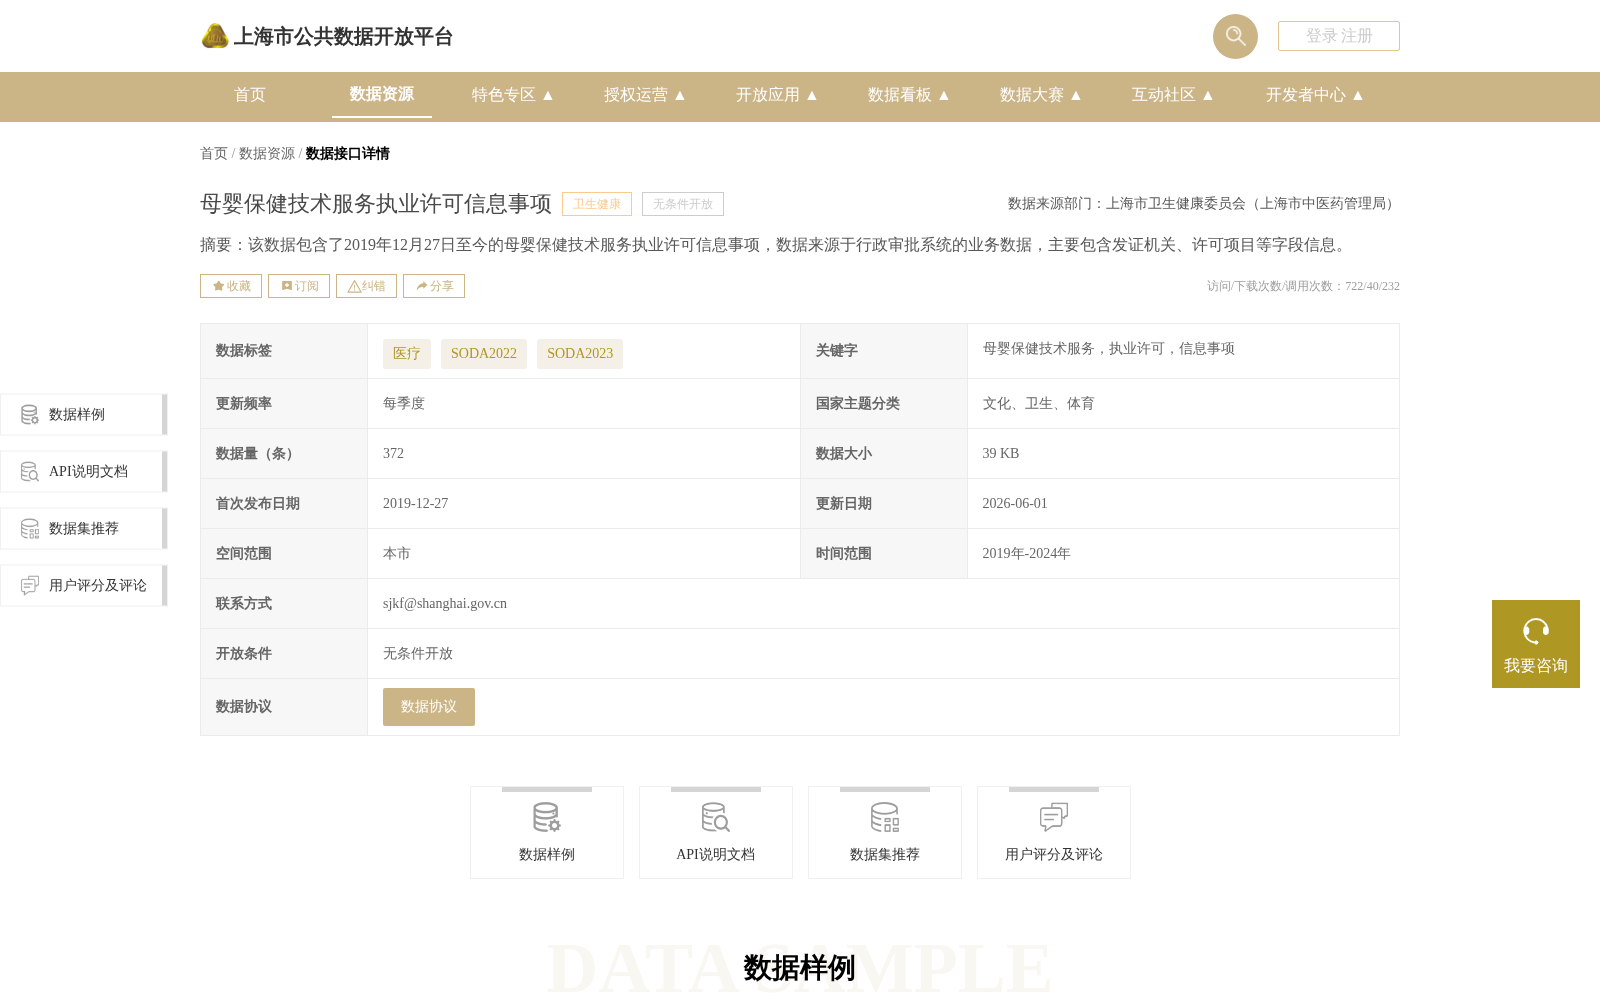1600x1000 pixels.
Task: Click the 无条件开放 value in 开放条件 row
Action: (x=418, y=654)
